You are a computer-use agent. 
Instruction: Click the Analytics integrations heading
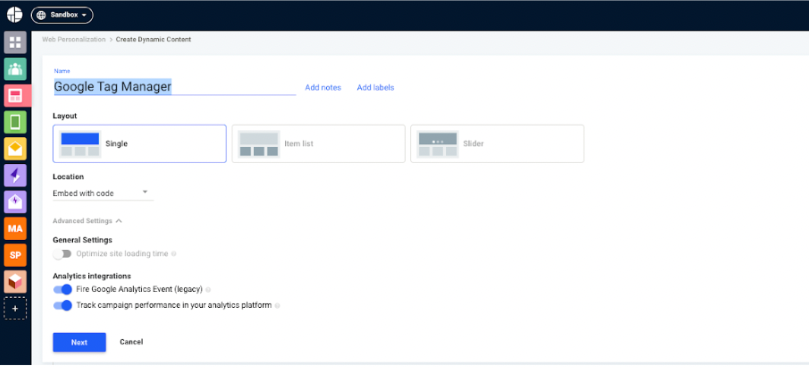[92, 276]
